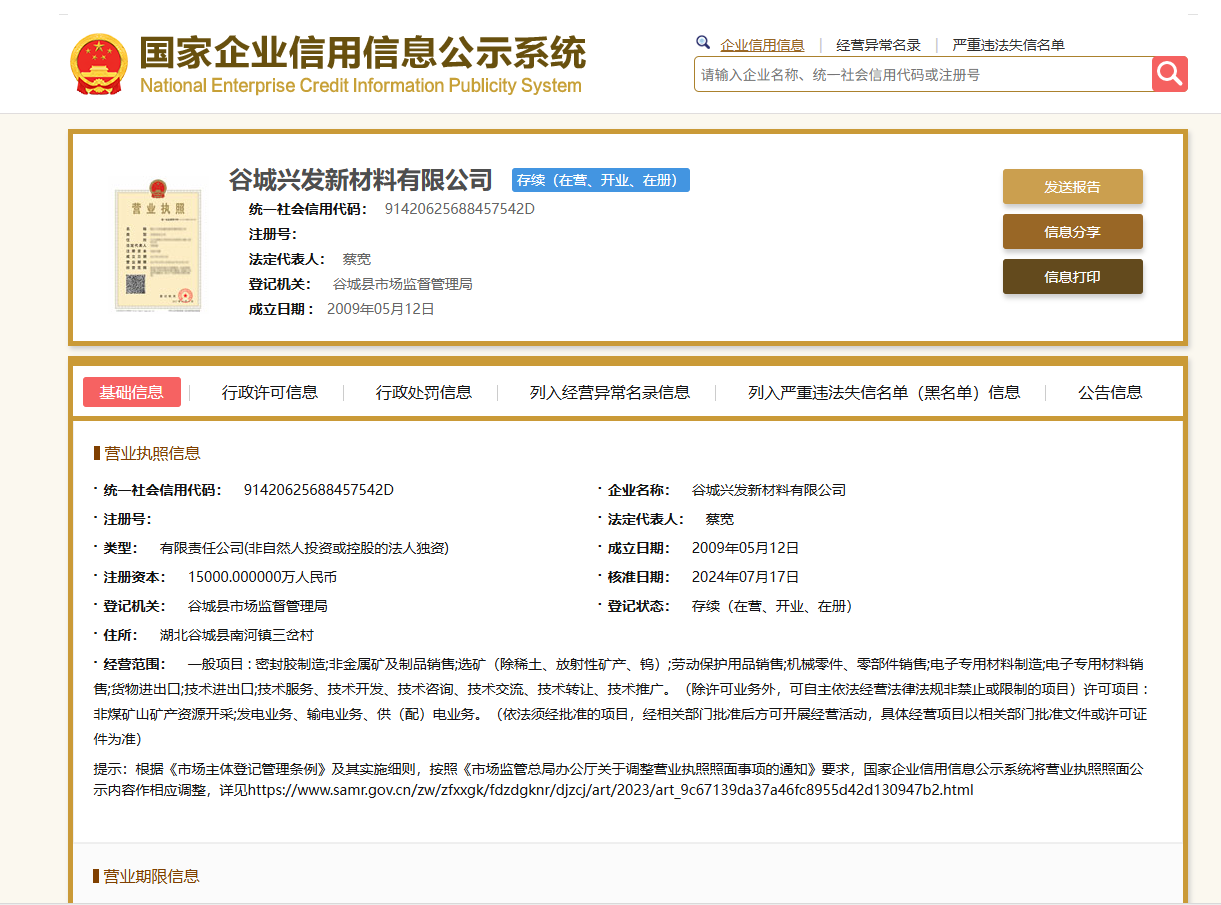Select the 经营异常名录 search category
Screen dimensions: 1221x905
click(x=878, y=45)
